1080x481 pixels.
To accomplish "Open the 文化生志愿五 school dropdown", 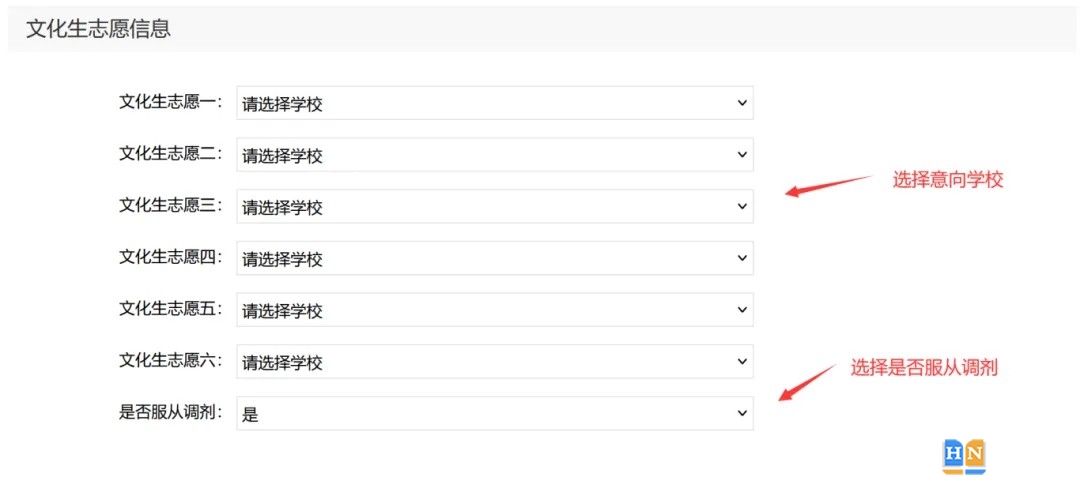I will 495,309.
